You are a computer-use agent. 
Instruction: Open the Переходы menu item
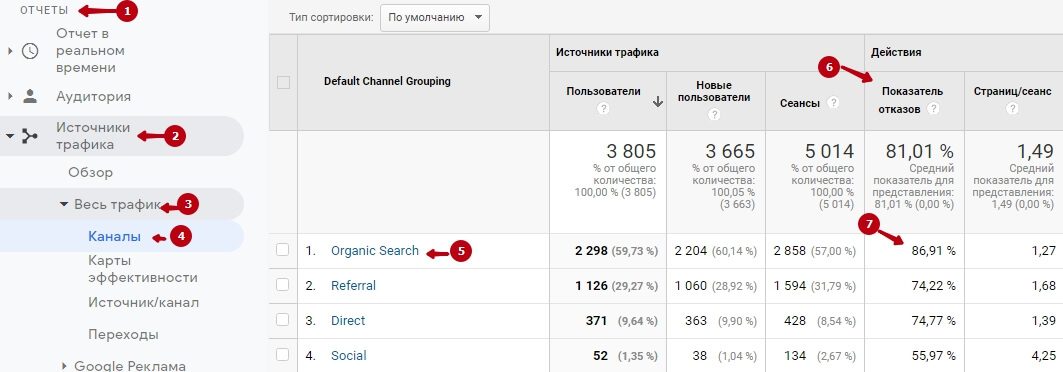tap(123, 335)
